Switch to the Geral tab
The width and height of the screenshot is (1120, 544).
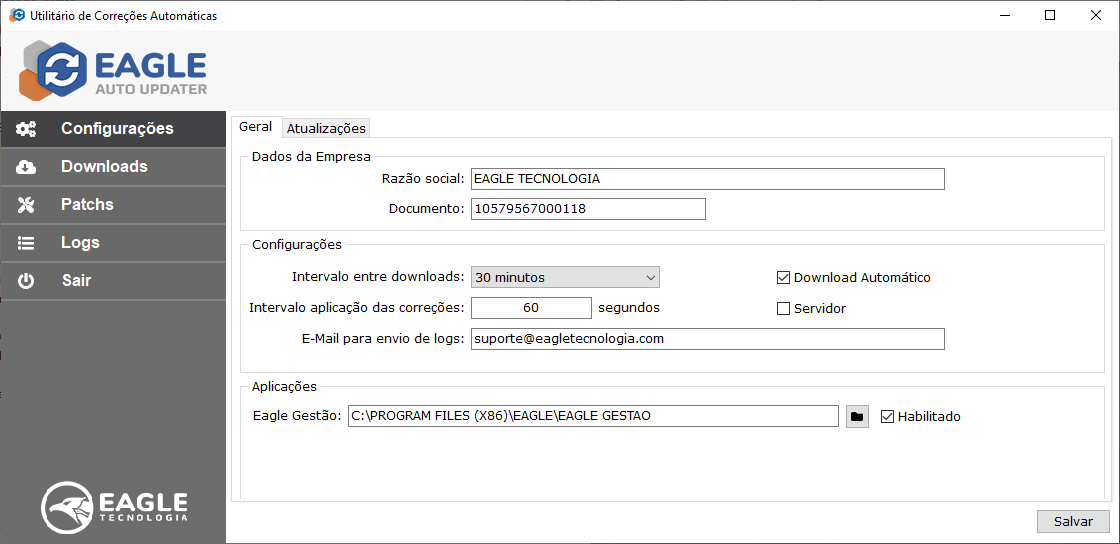tap(256, 126)
